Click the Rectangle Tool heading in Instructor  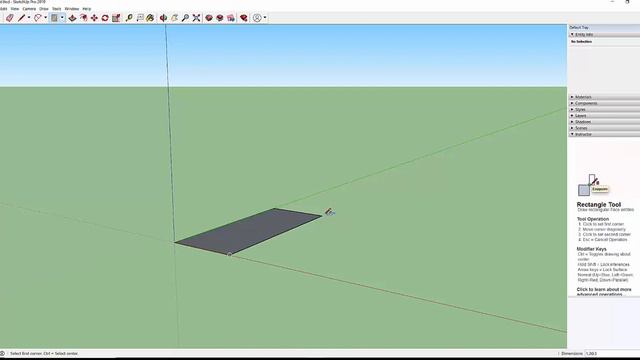pyautogui.click(x=599, y=204)
